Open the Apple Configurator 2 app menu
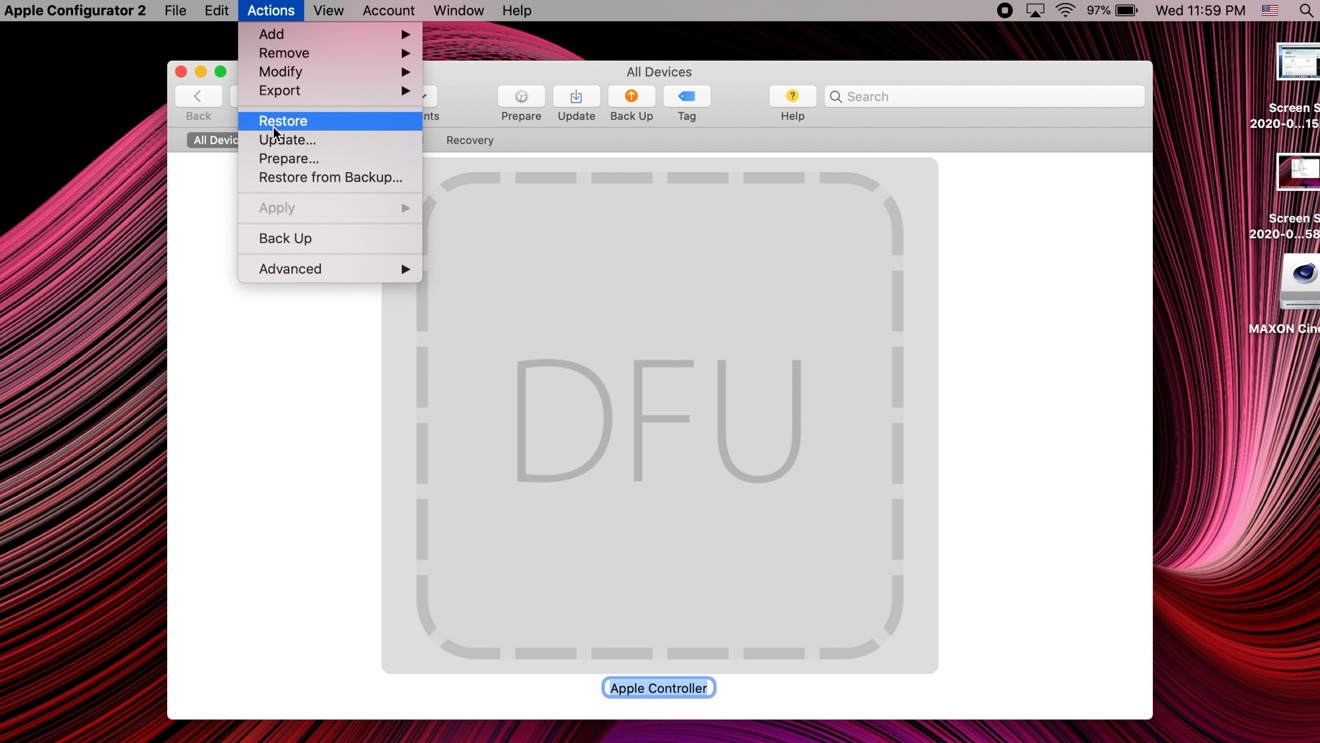 (x=75, y=10)
